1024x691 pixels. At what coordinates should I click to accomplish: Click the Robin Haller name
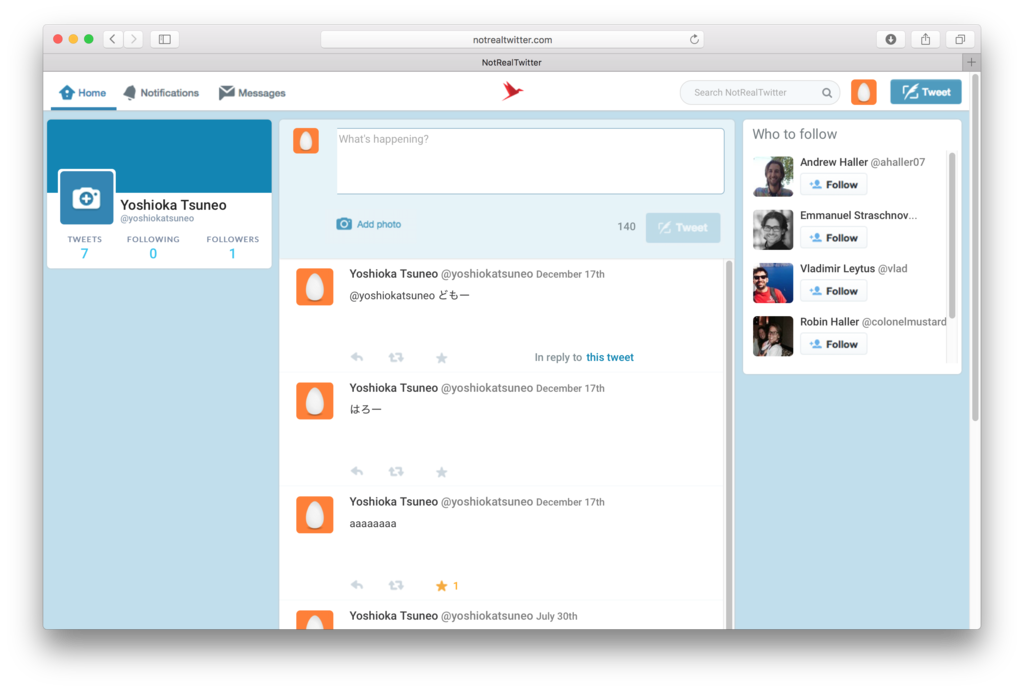pyautogui.click(x=829, y=321)
